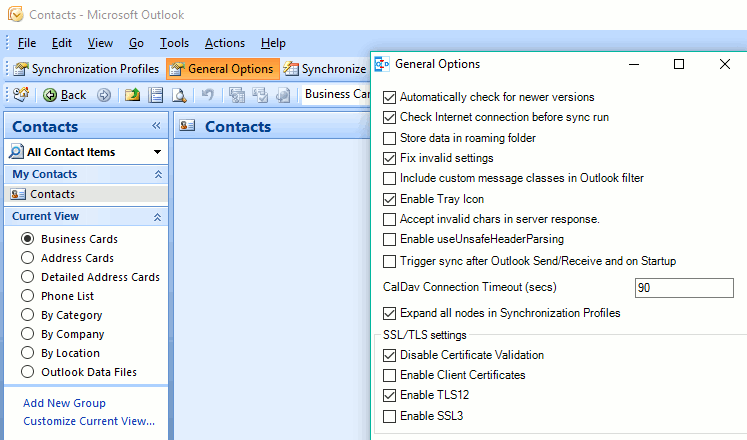Screen dimensions: 747x440
Task: Toggle Expand all nodes in Synchronization Profiles
Action: [389, 313]
